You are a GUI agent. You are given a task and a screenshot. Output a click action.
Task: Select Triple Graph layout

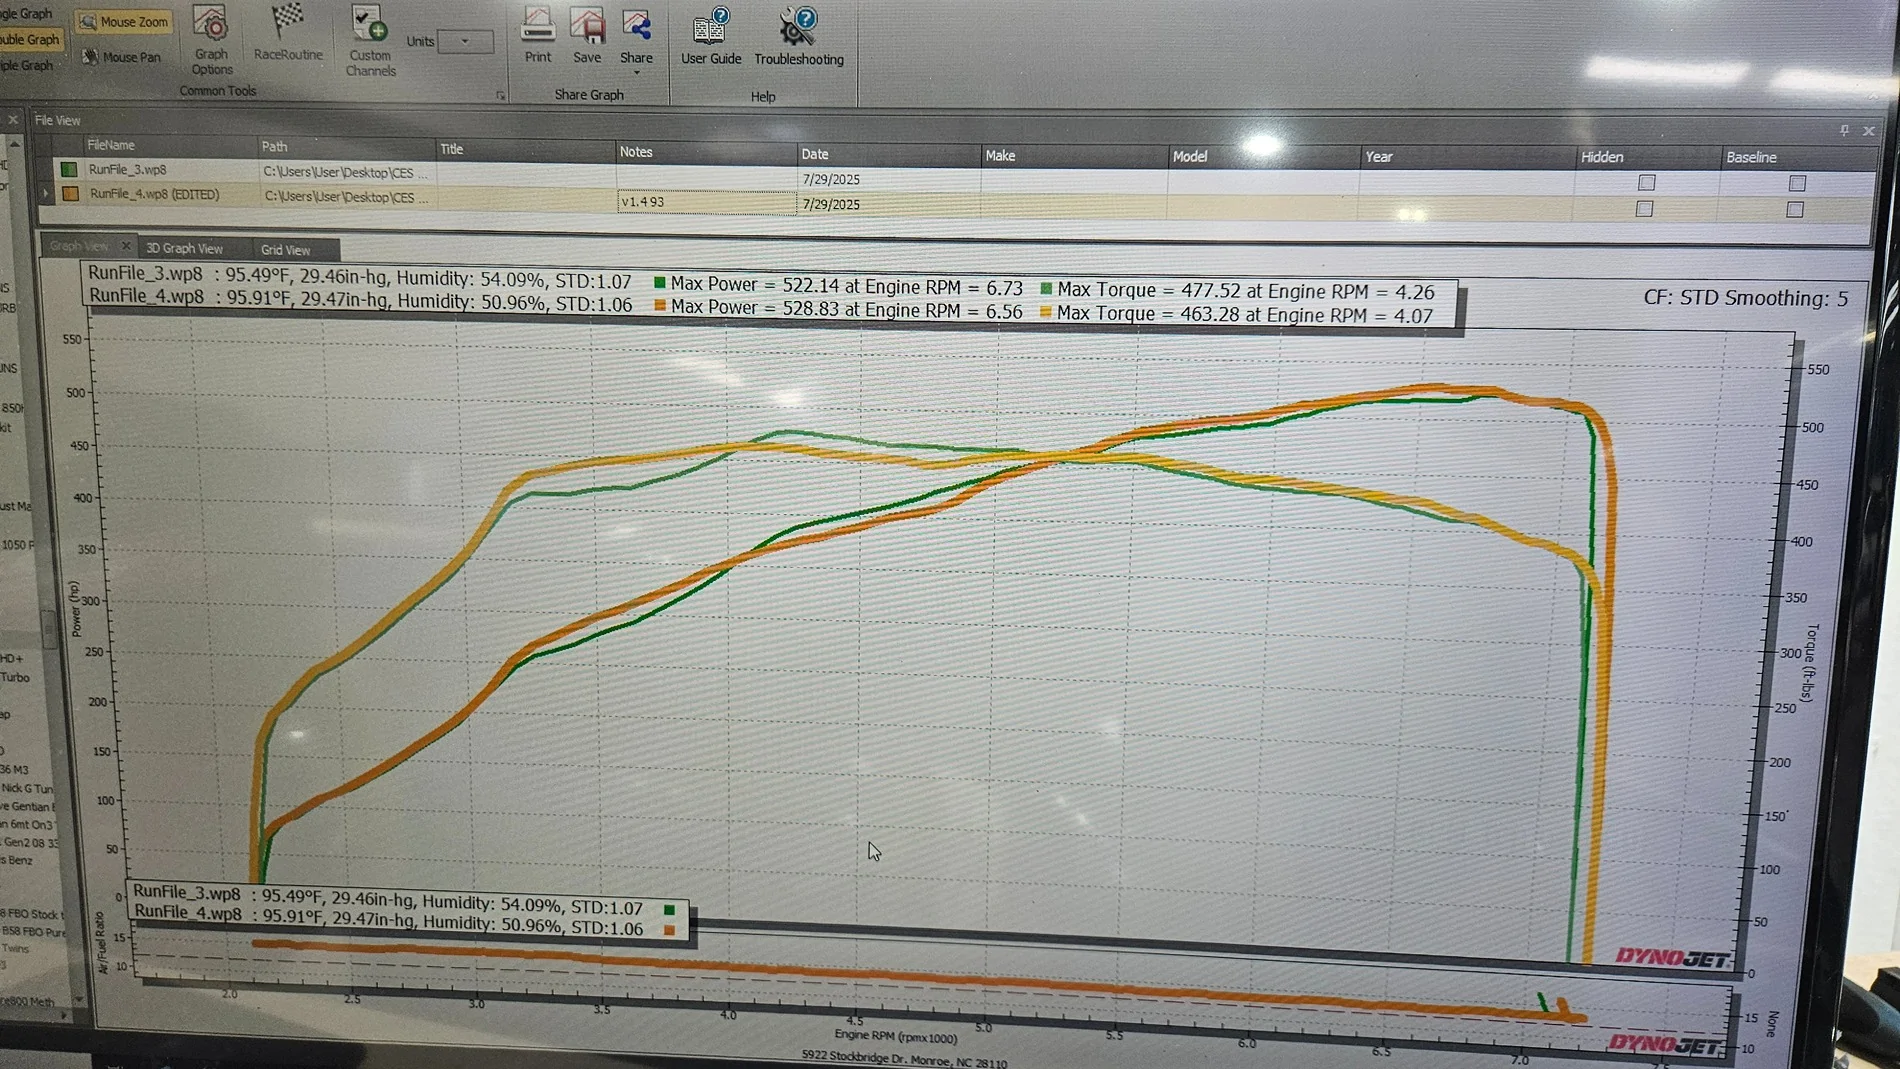tap(27, 66)
